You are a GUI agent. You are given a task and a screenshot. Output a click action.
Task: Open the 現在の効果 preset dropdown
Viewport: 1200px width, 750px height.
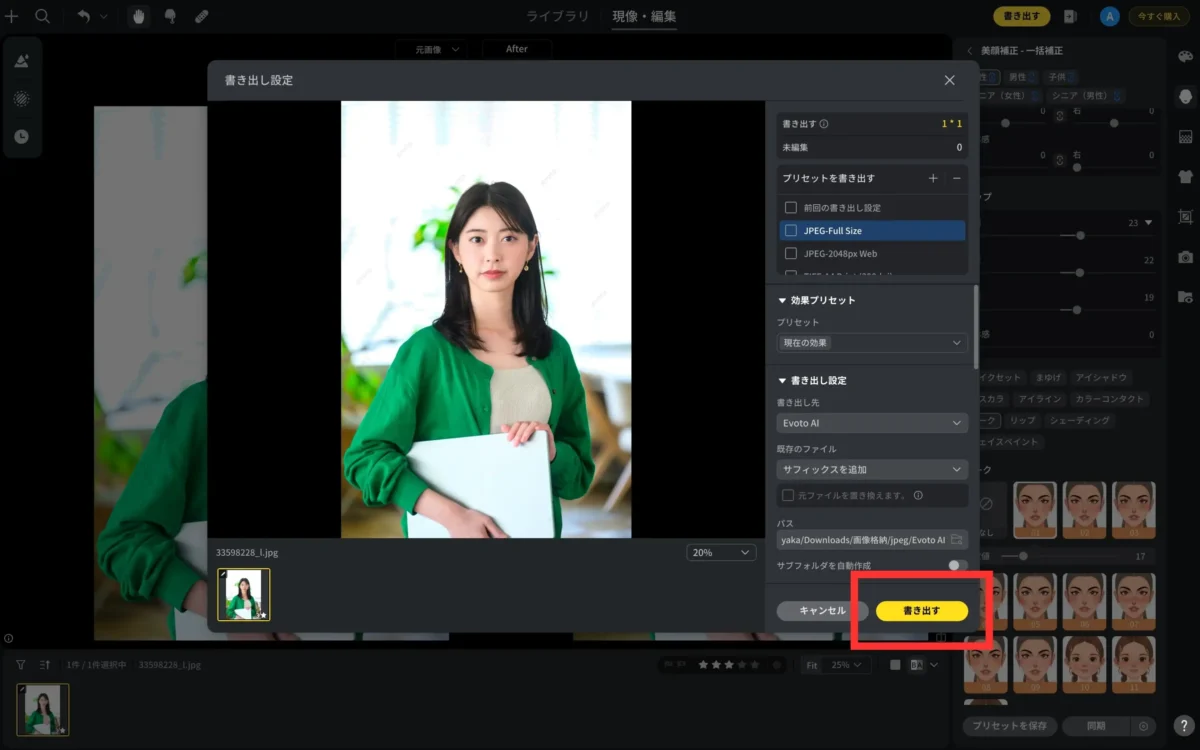coord(872,343)
